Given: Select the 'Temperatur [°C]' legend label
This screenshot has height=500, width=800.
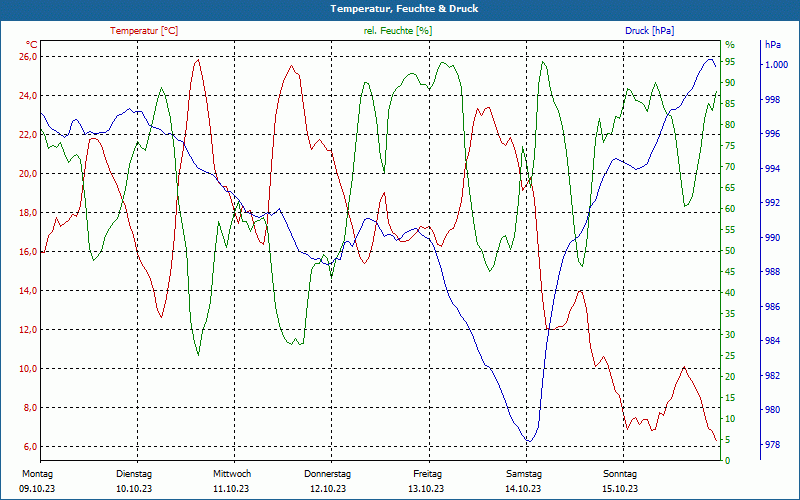Looking at the screenshot, I should [144, 31].
